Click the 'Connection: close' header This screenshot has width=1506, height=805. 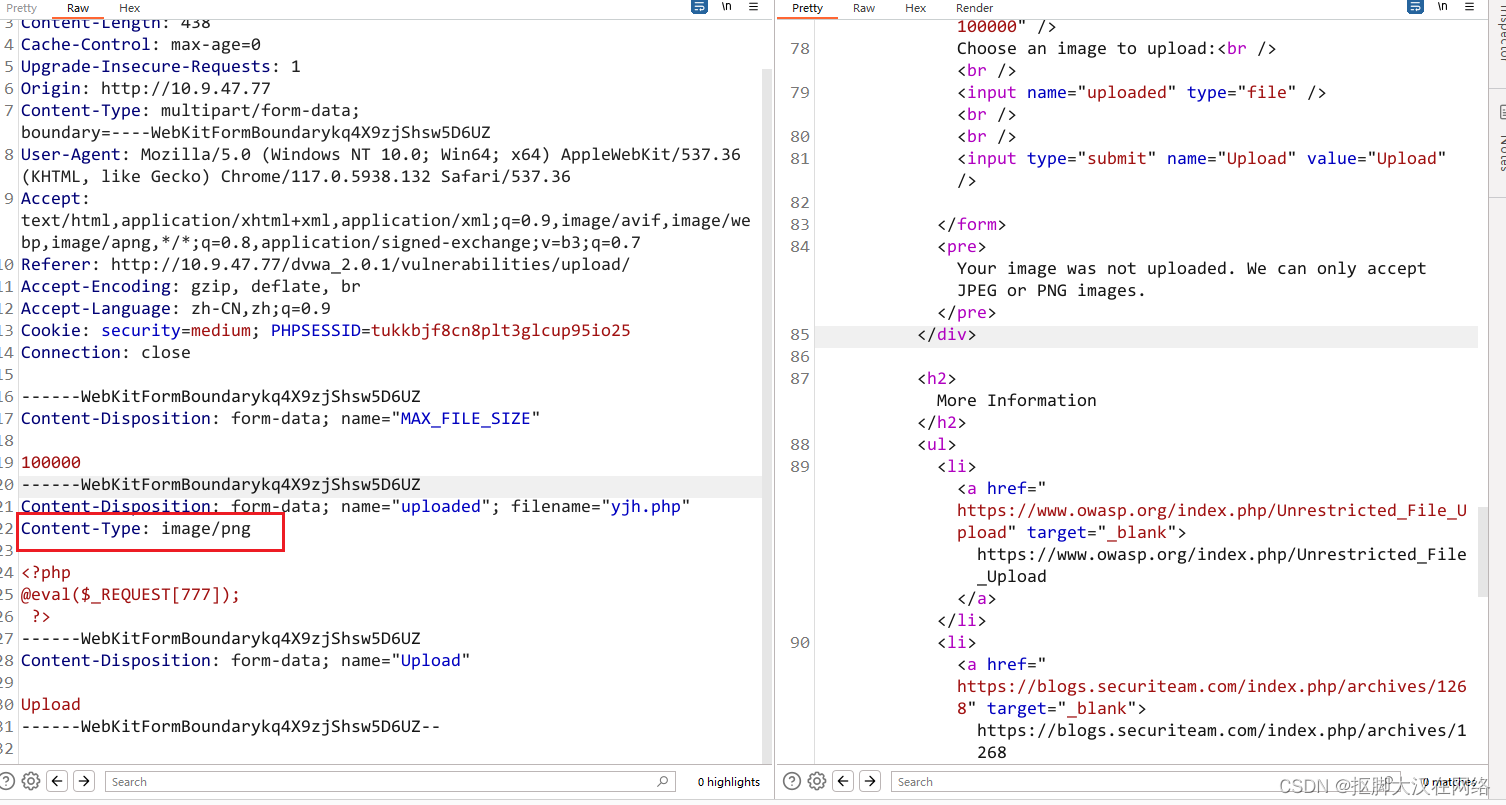click(x=105, y=352)
